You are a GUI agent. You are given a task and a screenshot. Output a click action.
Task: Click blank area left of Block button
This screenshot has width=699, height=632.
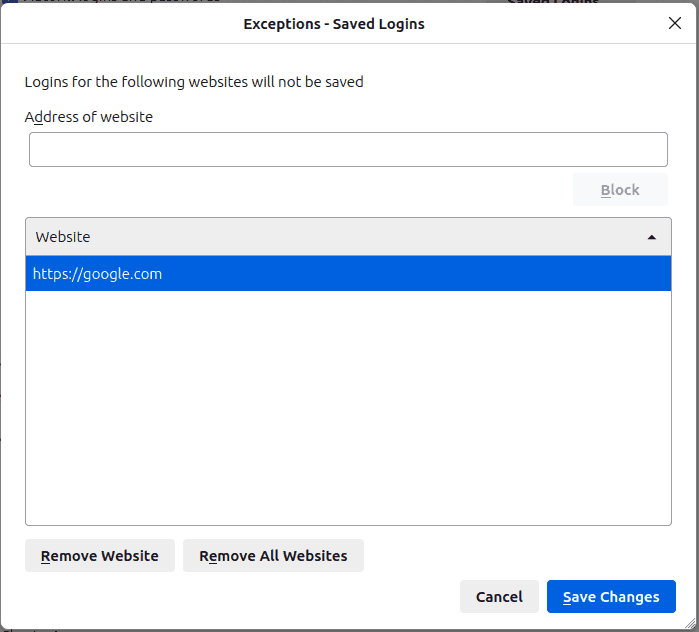300,190
